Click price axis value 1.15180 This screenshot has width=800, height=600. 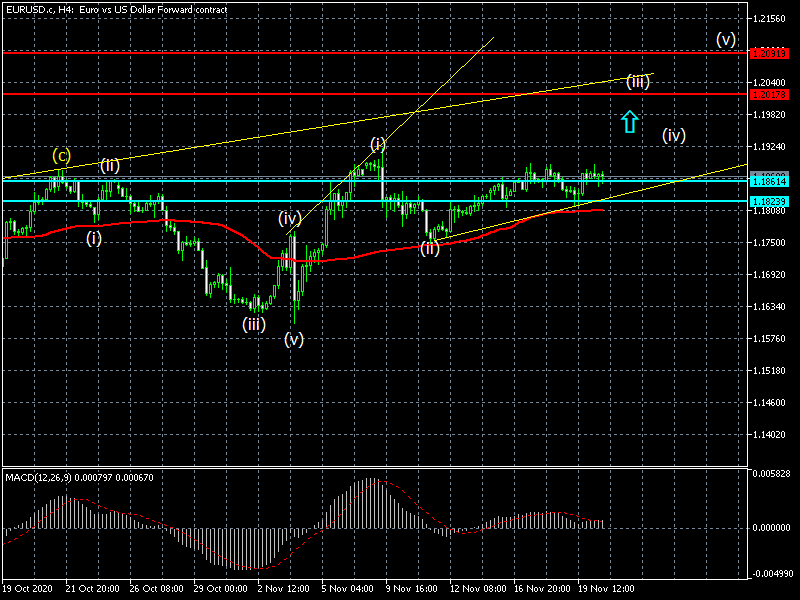click(x=769, y=370)
